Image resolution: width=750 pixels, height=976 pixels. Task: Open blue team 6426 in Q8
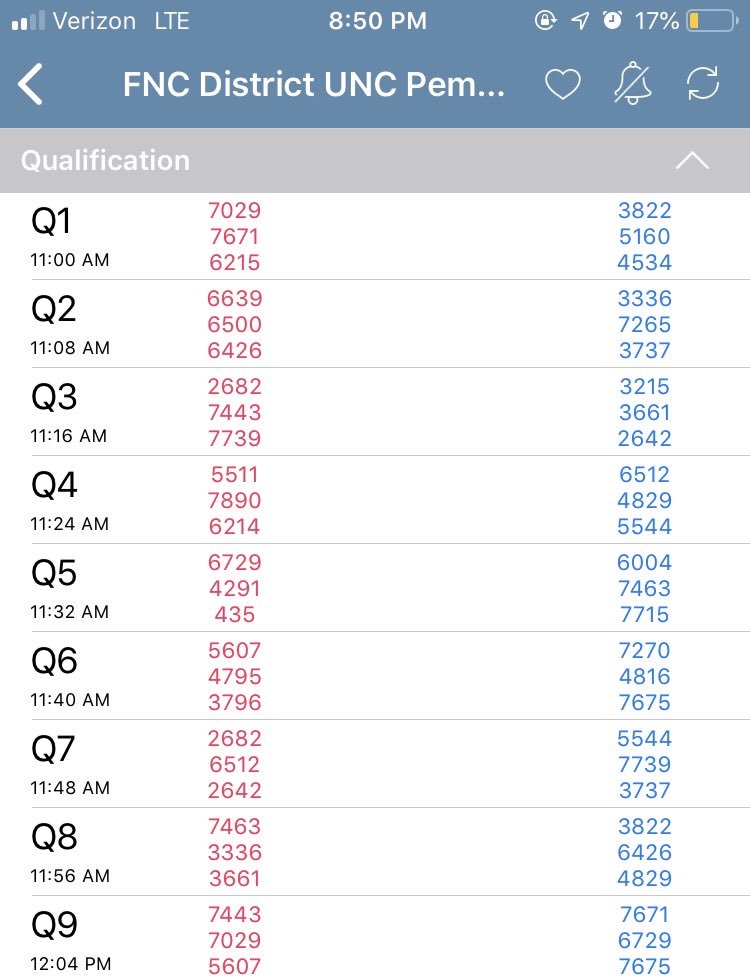(x=644, y=852)
